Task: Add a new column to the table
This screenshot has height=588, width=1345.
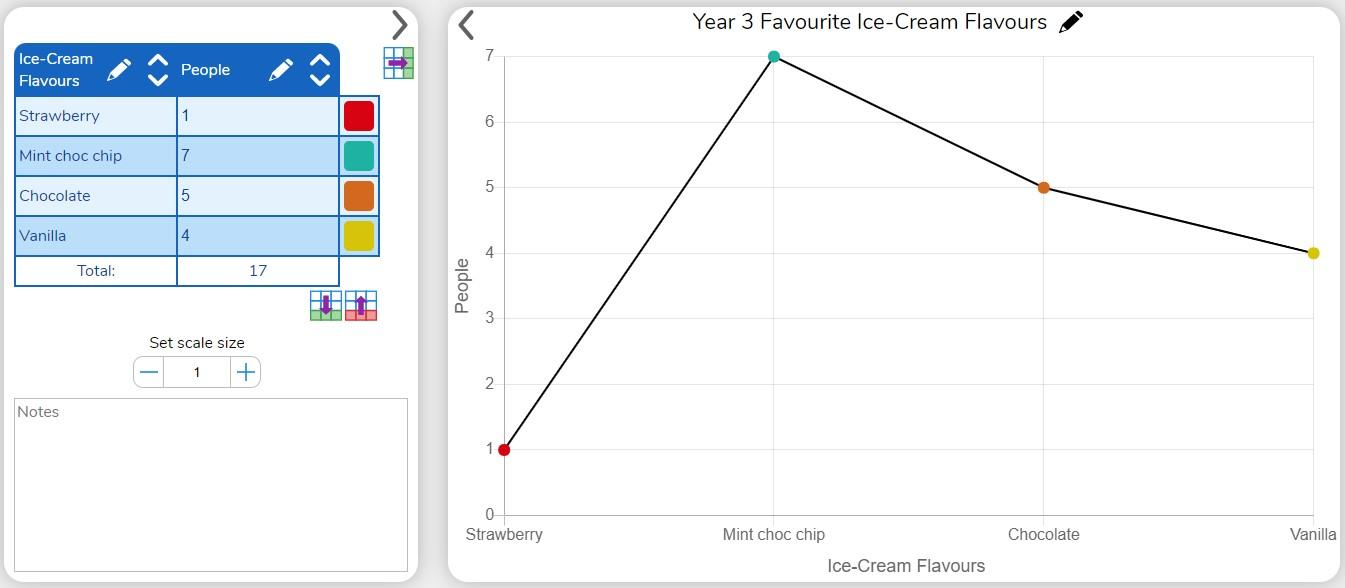Action: tap(398, 63)
